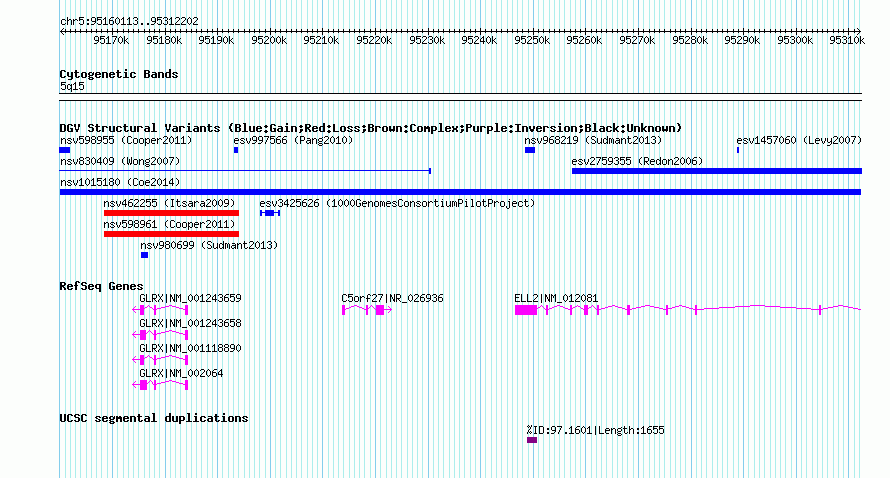Viewport: 890px width, 478px height.
Task: Select the nsv830409 (Wong2007) label
Action: click(x=120, y=161)
